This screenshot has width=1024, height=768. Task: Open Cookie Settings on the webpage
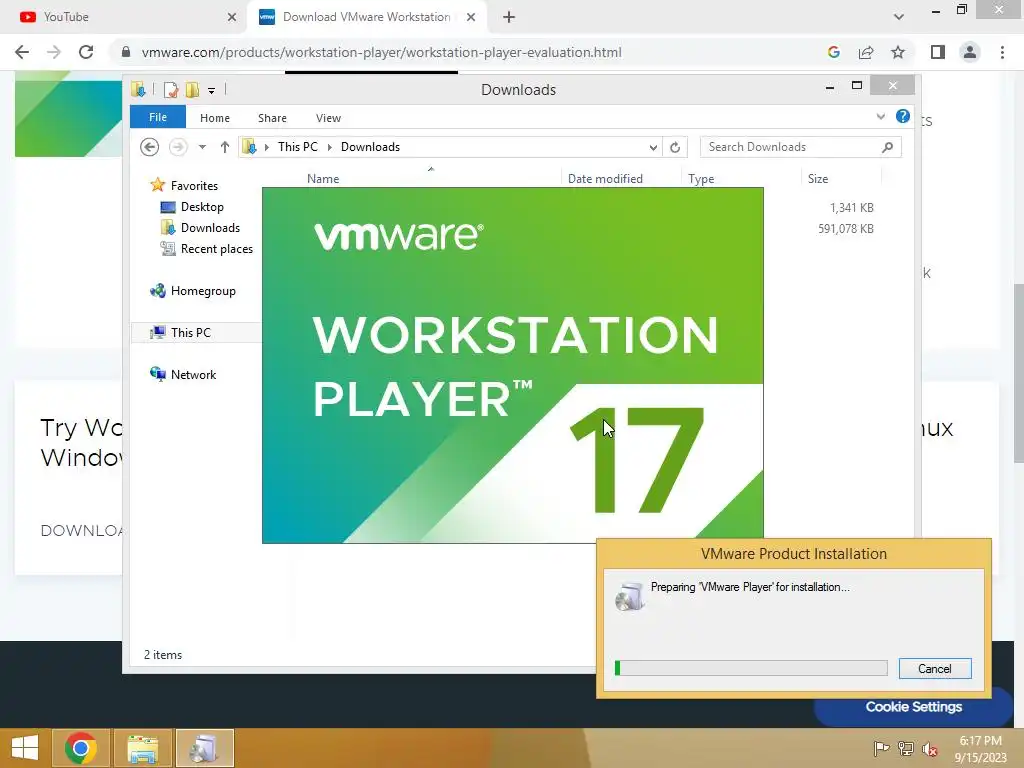point(914,707)
